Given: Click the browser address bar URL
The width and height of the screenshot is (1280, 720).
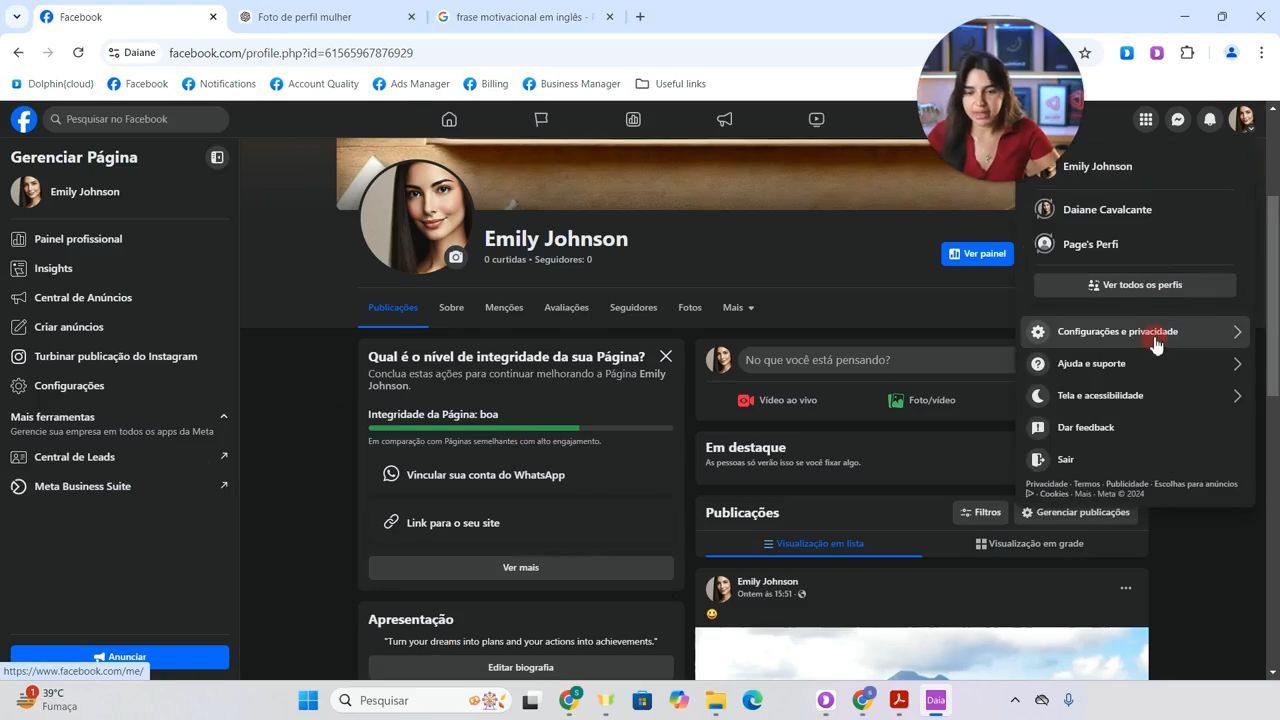Looking at the screenshot, I should tap(291, 53).
